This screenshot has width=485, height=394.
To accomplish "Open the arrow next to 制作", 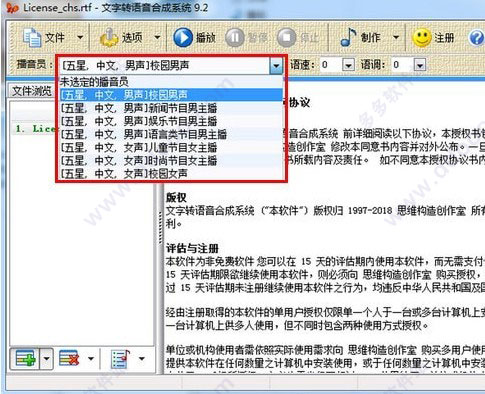I will [x=396, y=37].
